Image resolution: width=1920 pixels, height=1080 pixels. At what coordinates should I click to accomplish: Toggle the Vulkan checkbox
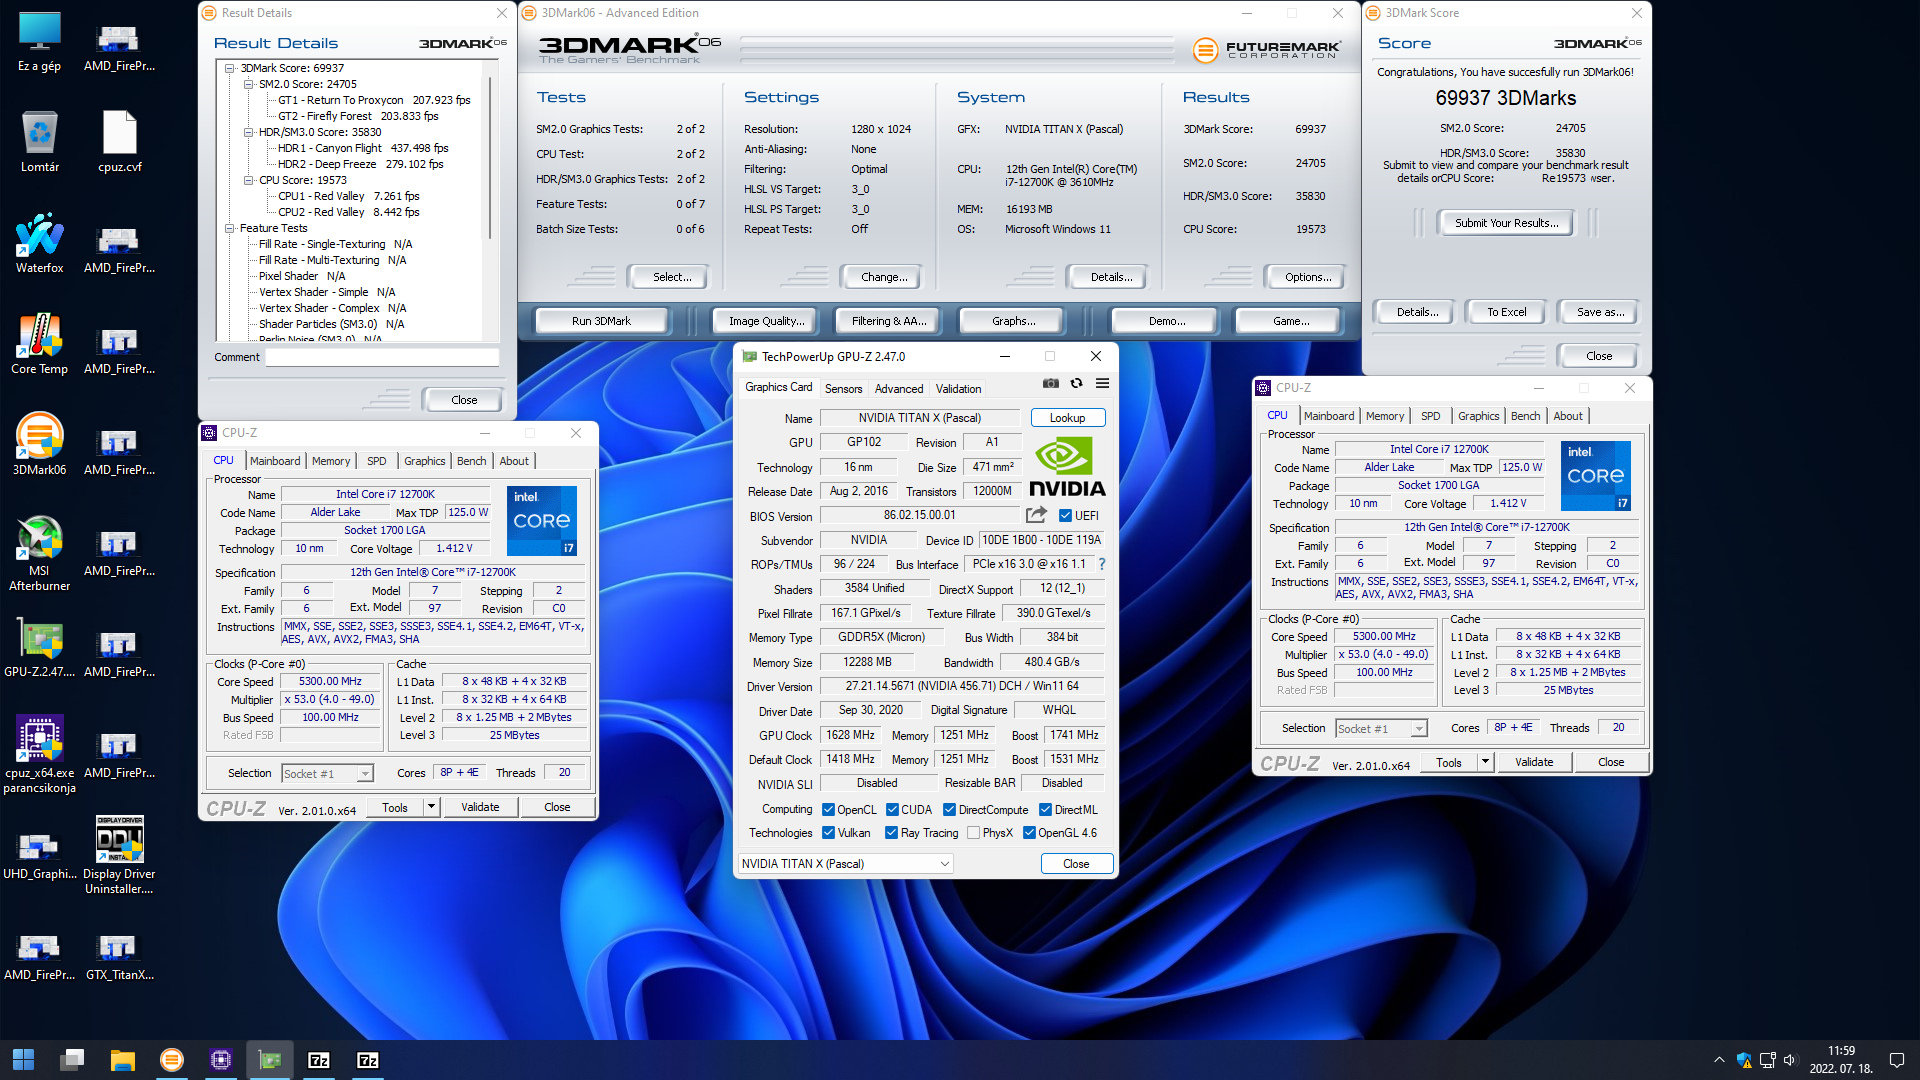[828, 833]
